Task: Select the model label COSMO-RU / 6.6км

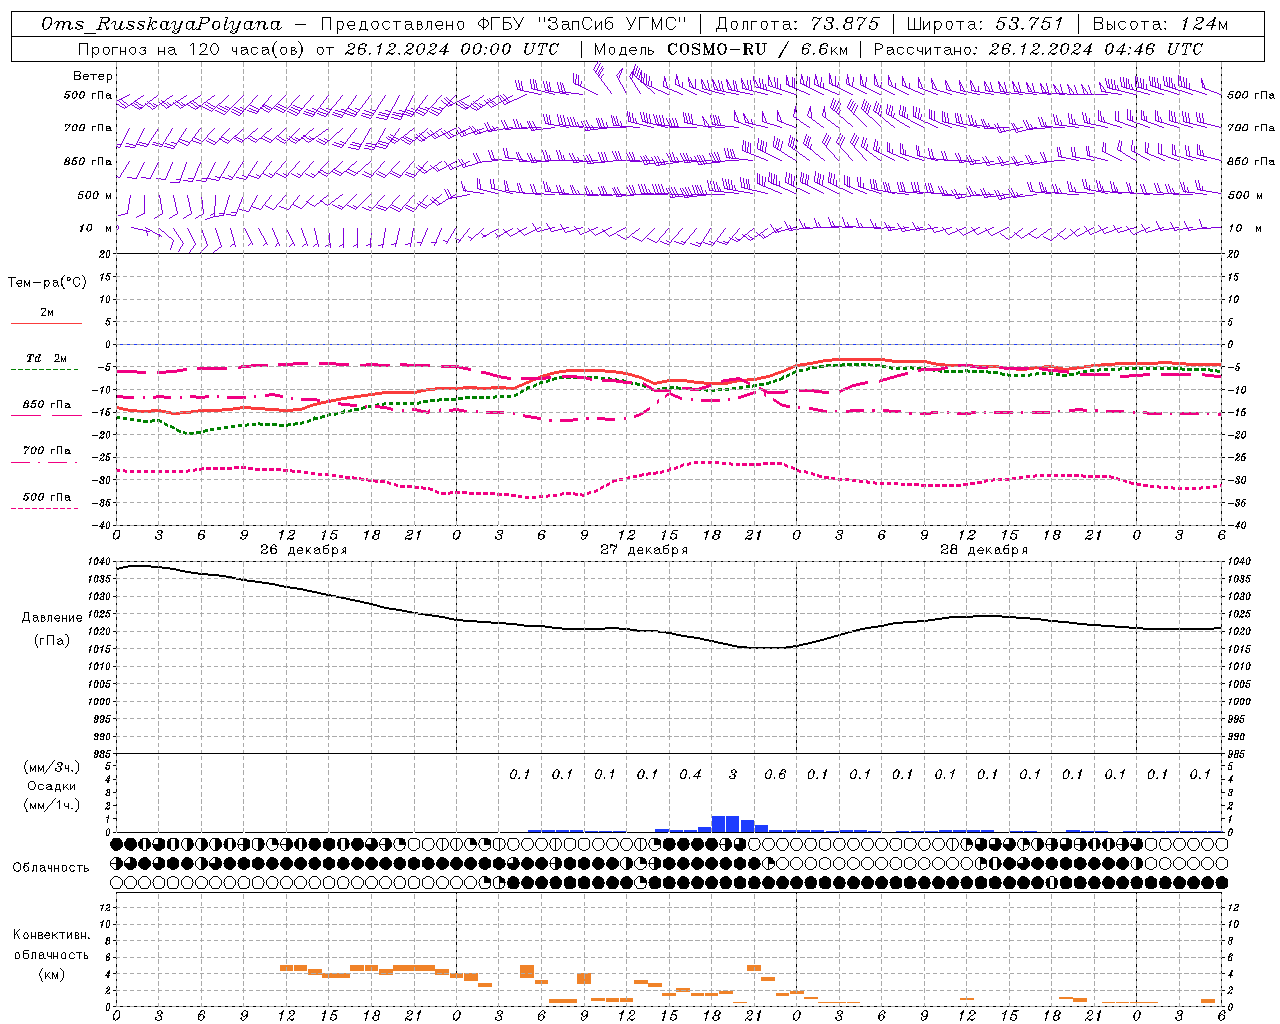Action: click(758, 49)
